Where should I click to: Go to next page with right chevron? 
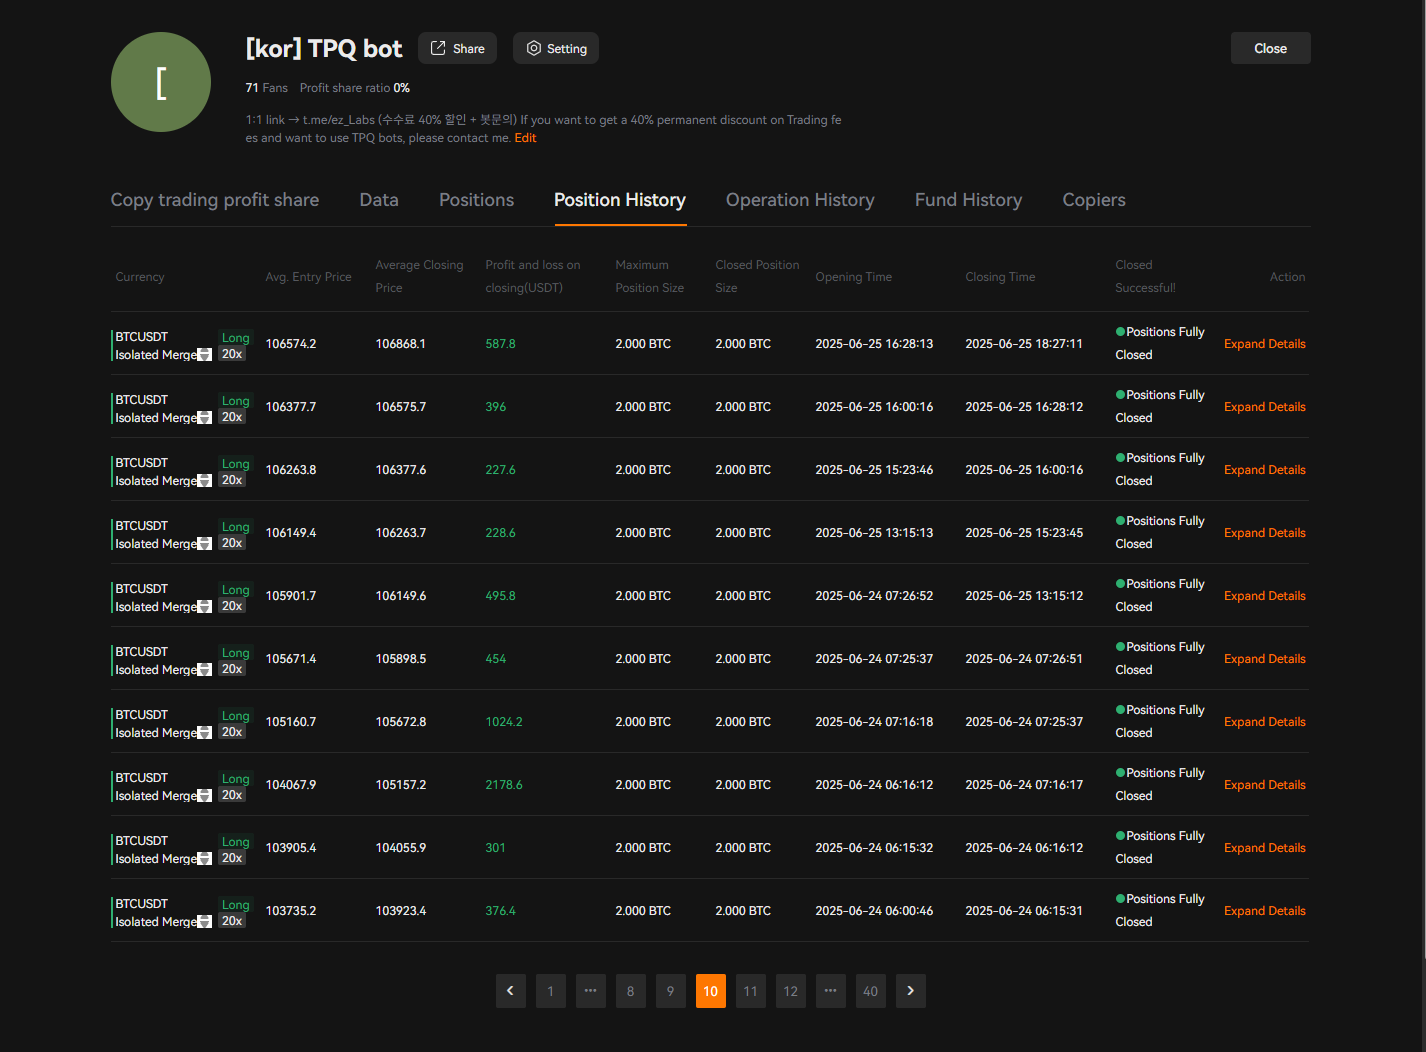click(x=910, y=991)
